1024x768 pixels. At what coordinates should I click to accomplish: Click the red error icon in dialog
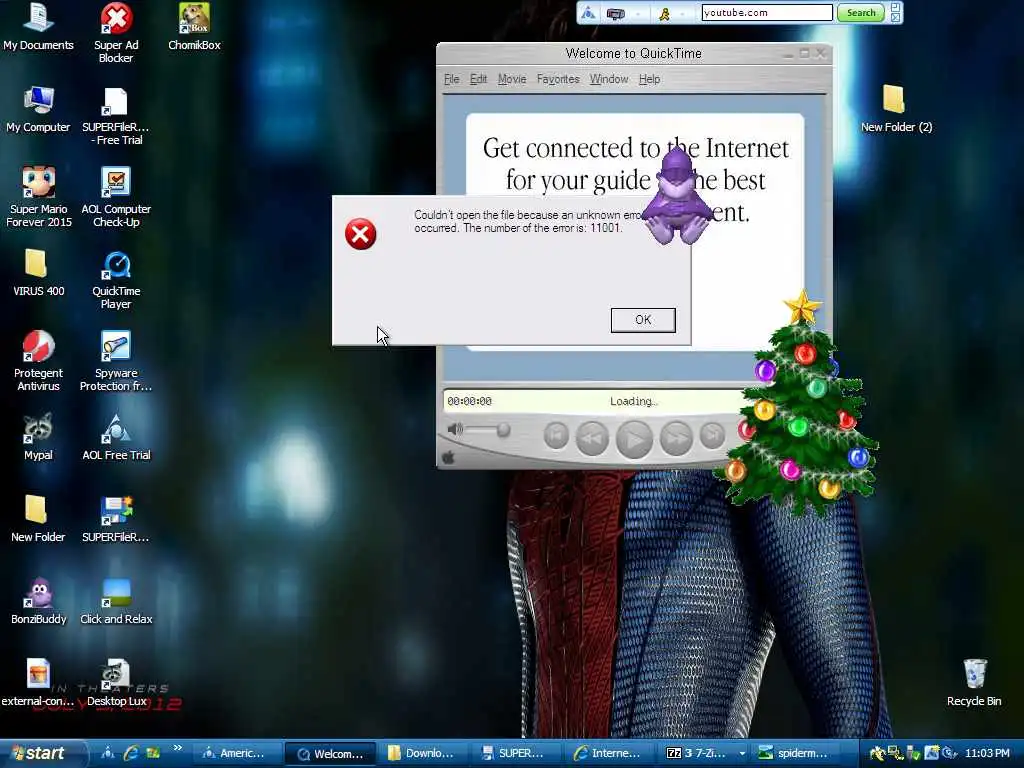point(360,234)
